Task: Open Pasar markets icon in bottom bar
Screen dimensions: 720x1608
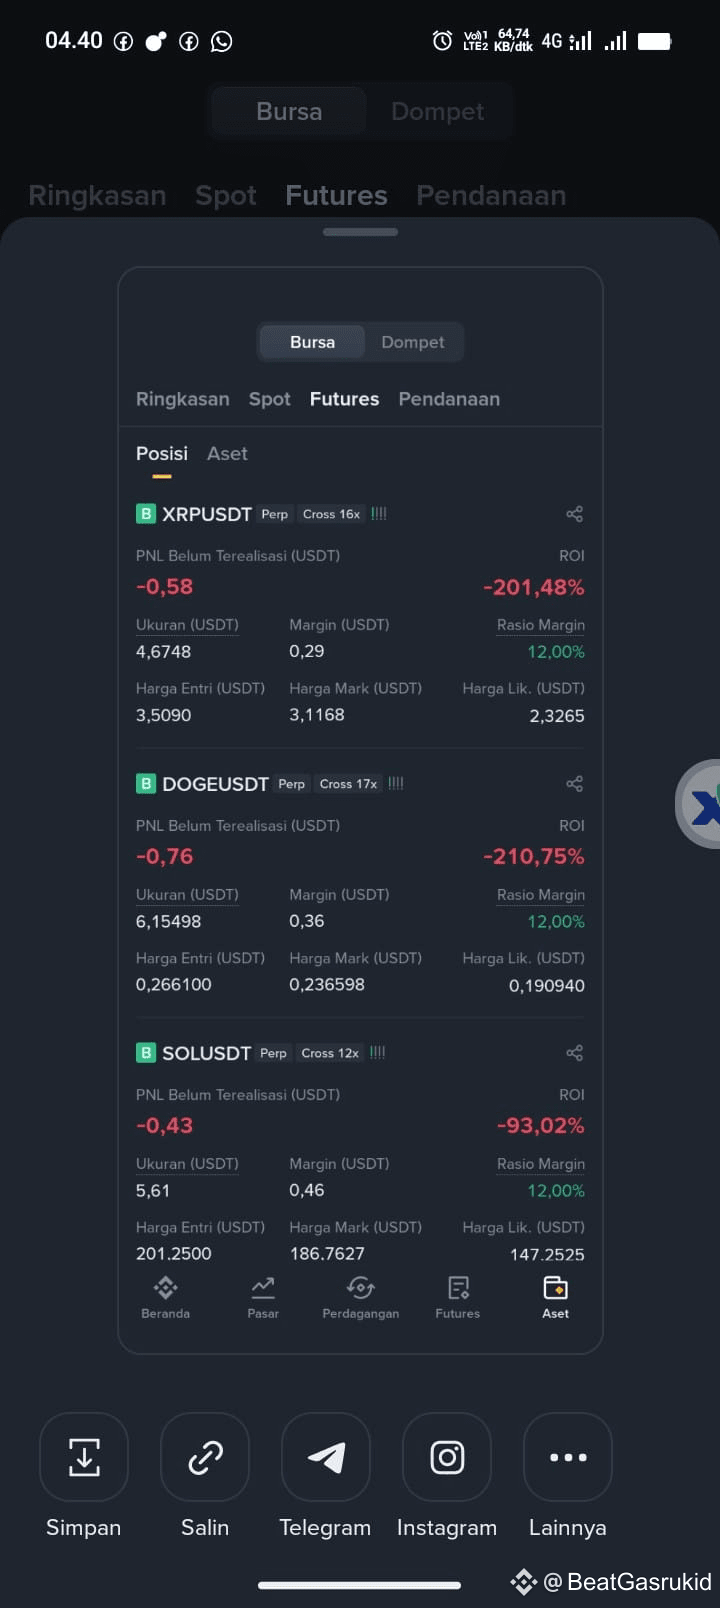Action: (x=263, y=1297)
